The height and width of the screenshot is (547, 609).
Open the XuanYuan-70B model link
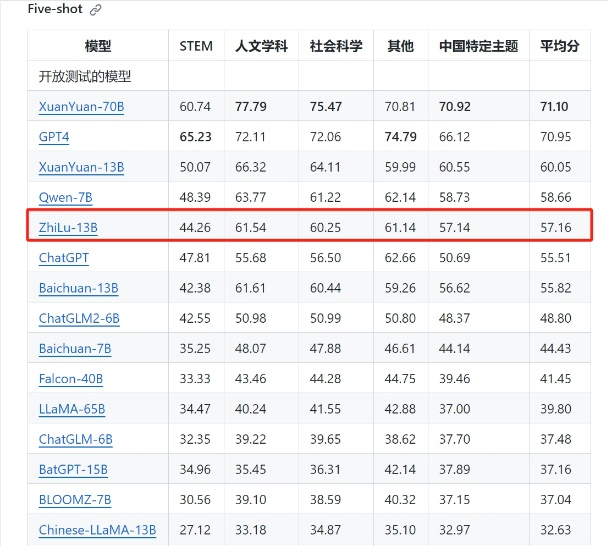pos(82,106)
